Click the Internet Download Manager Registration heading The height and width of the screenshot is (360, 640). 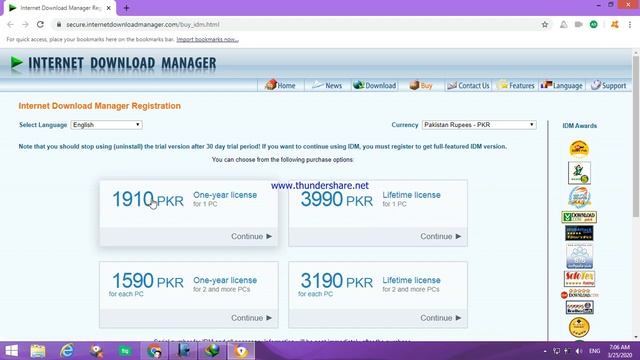(x=100, y=106)
